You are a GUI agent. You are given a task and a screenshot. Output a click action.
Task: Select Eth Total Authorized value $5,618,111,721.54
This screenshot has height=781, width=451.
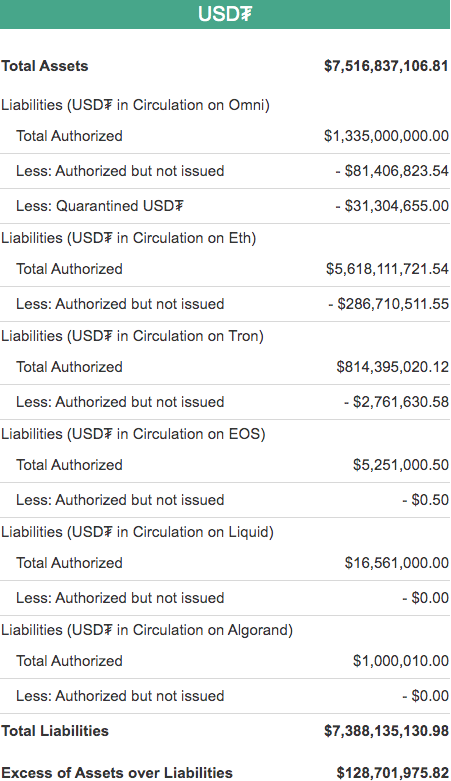[387, 269]
